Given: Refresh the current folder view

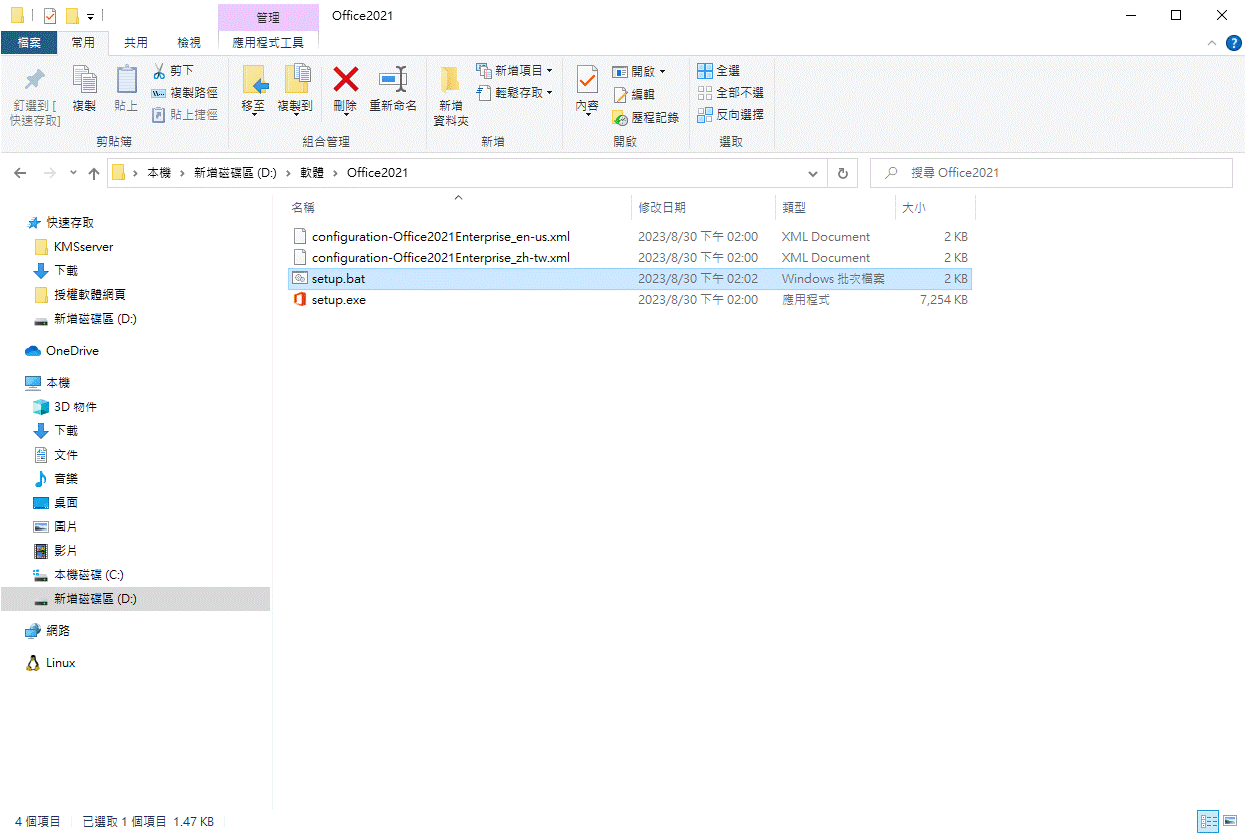Looking at the screenshot, I should click(842, 173).
